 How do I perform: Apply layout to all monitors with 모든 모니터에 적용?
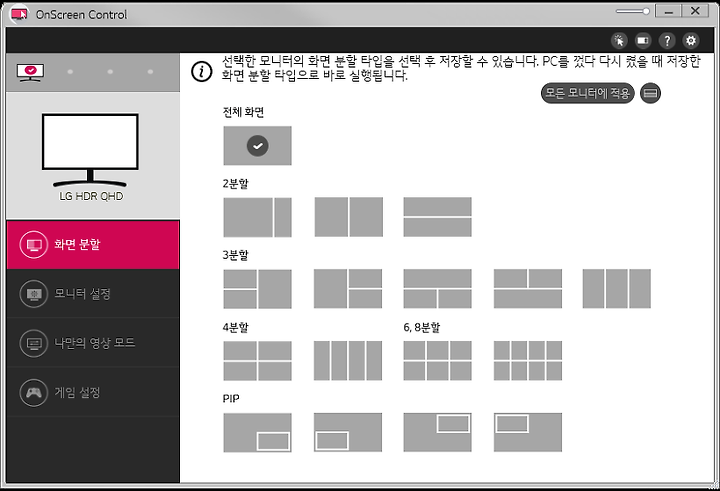click(x=587, y=93)
